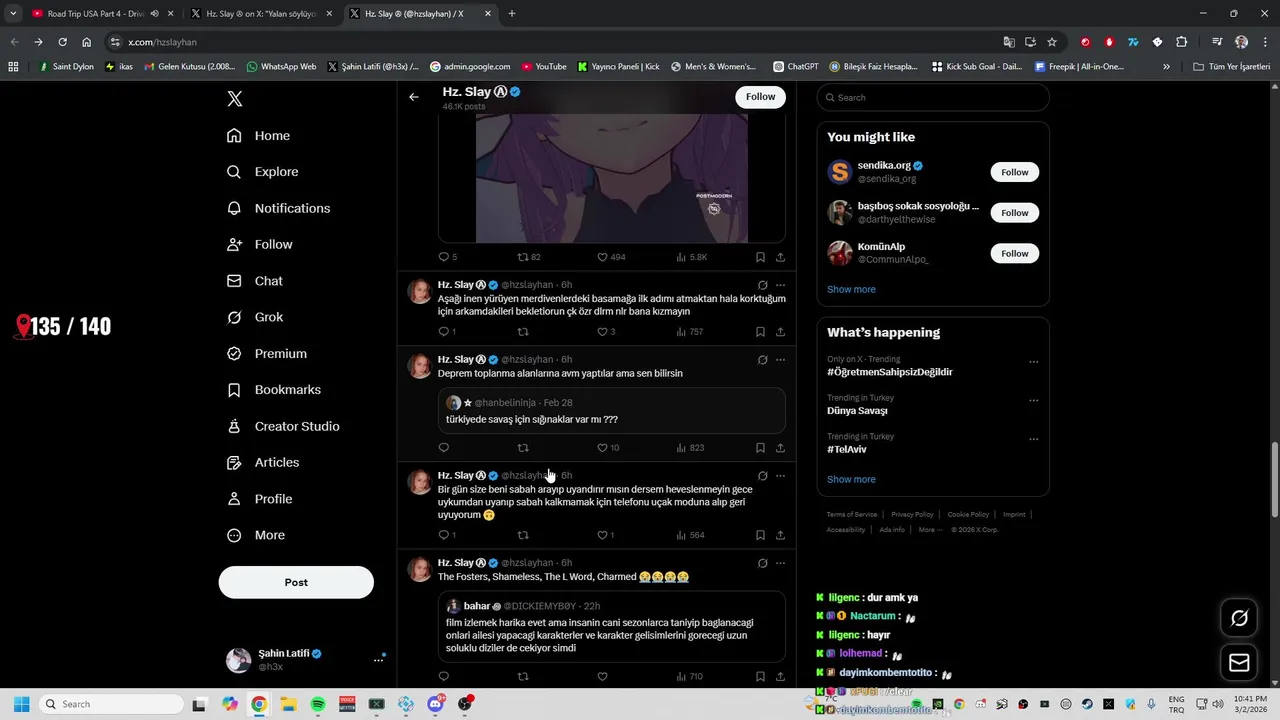Open Grok in X sidebar
The image size is (1280, 720).
point(254,317)
